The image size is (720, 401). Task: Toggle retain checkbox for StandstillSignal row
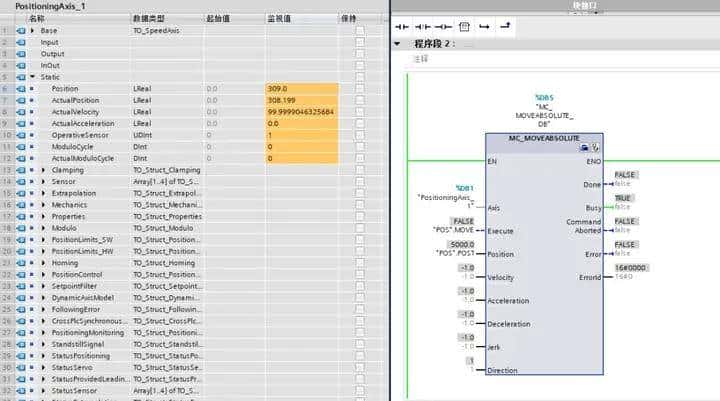click(x=360, y=344)
